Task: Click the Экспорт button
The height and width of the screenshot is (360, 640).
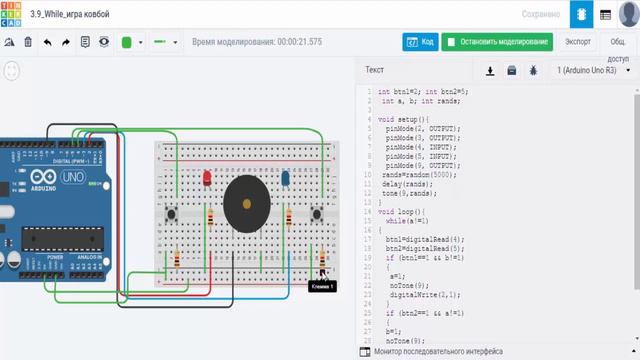Action: pos(578,42)
